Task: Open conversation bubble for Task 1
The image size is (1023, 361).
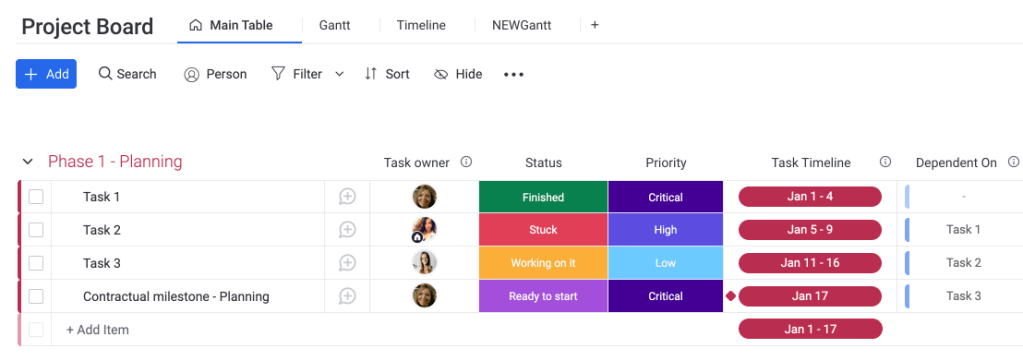Action: click(x=347, y=196)
